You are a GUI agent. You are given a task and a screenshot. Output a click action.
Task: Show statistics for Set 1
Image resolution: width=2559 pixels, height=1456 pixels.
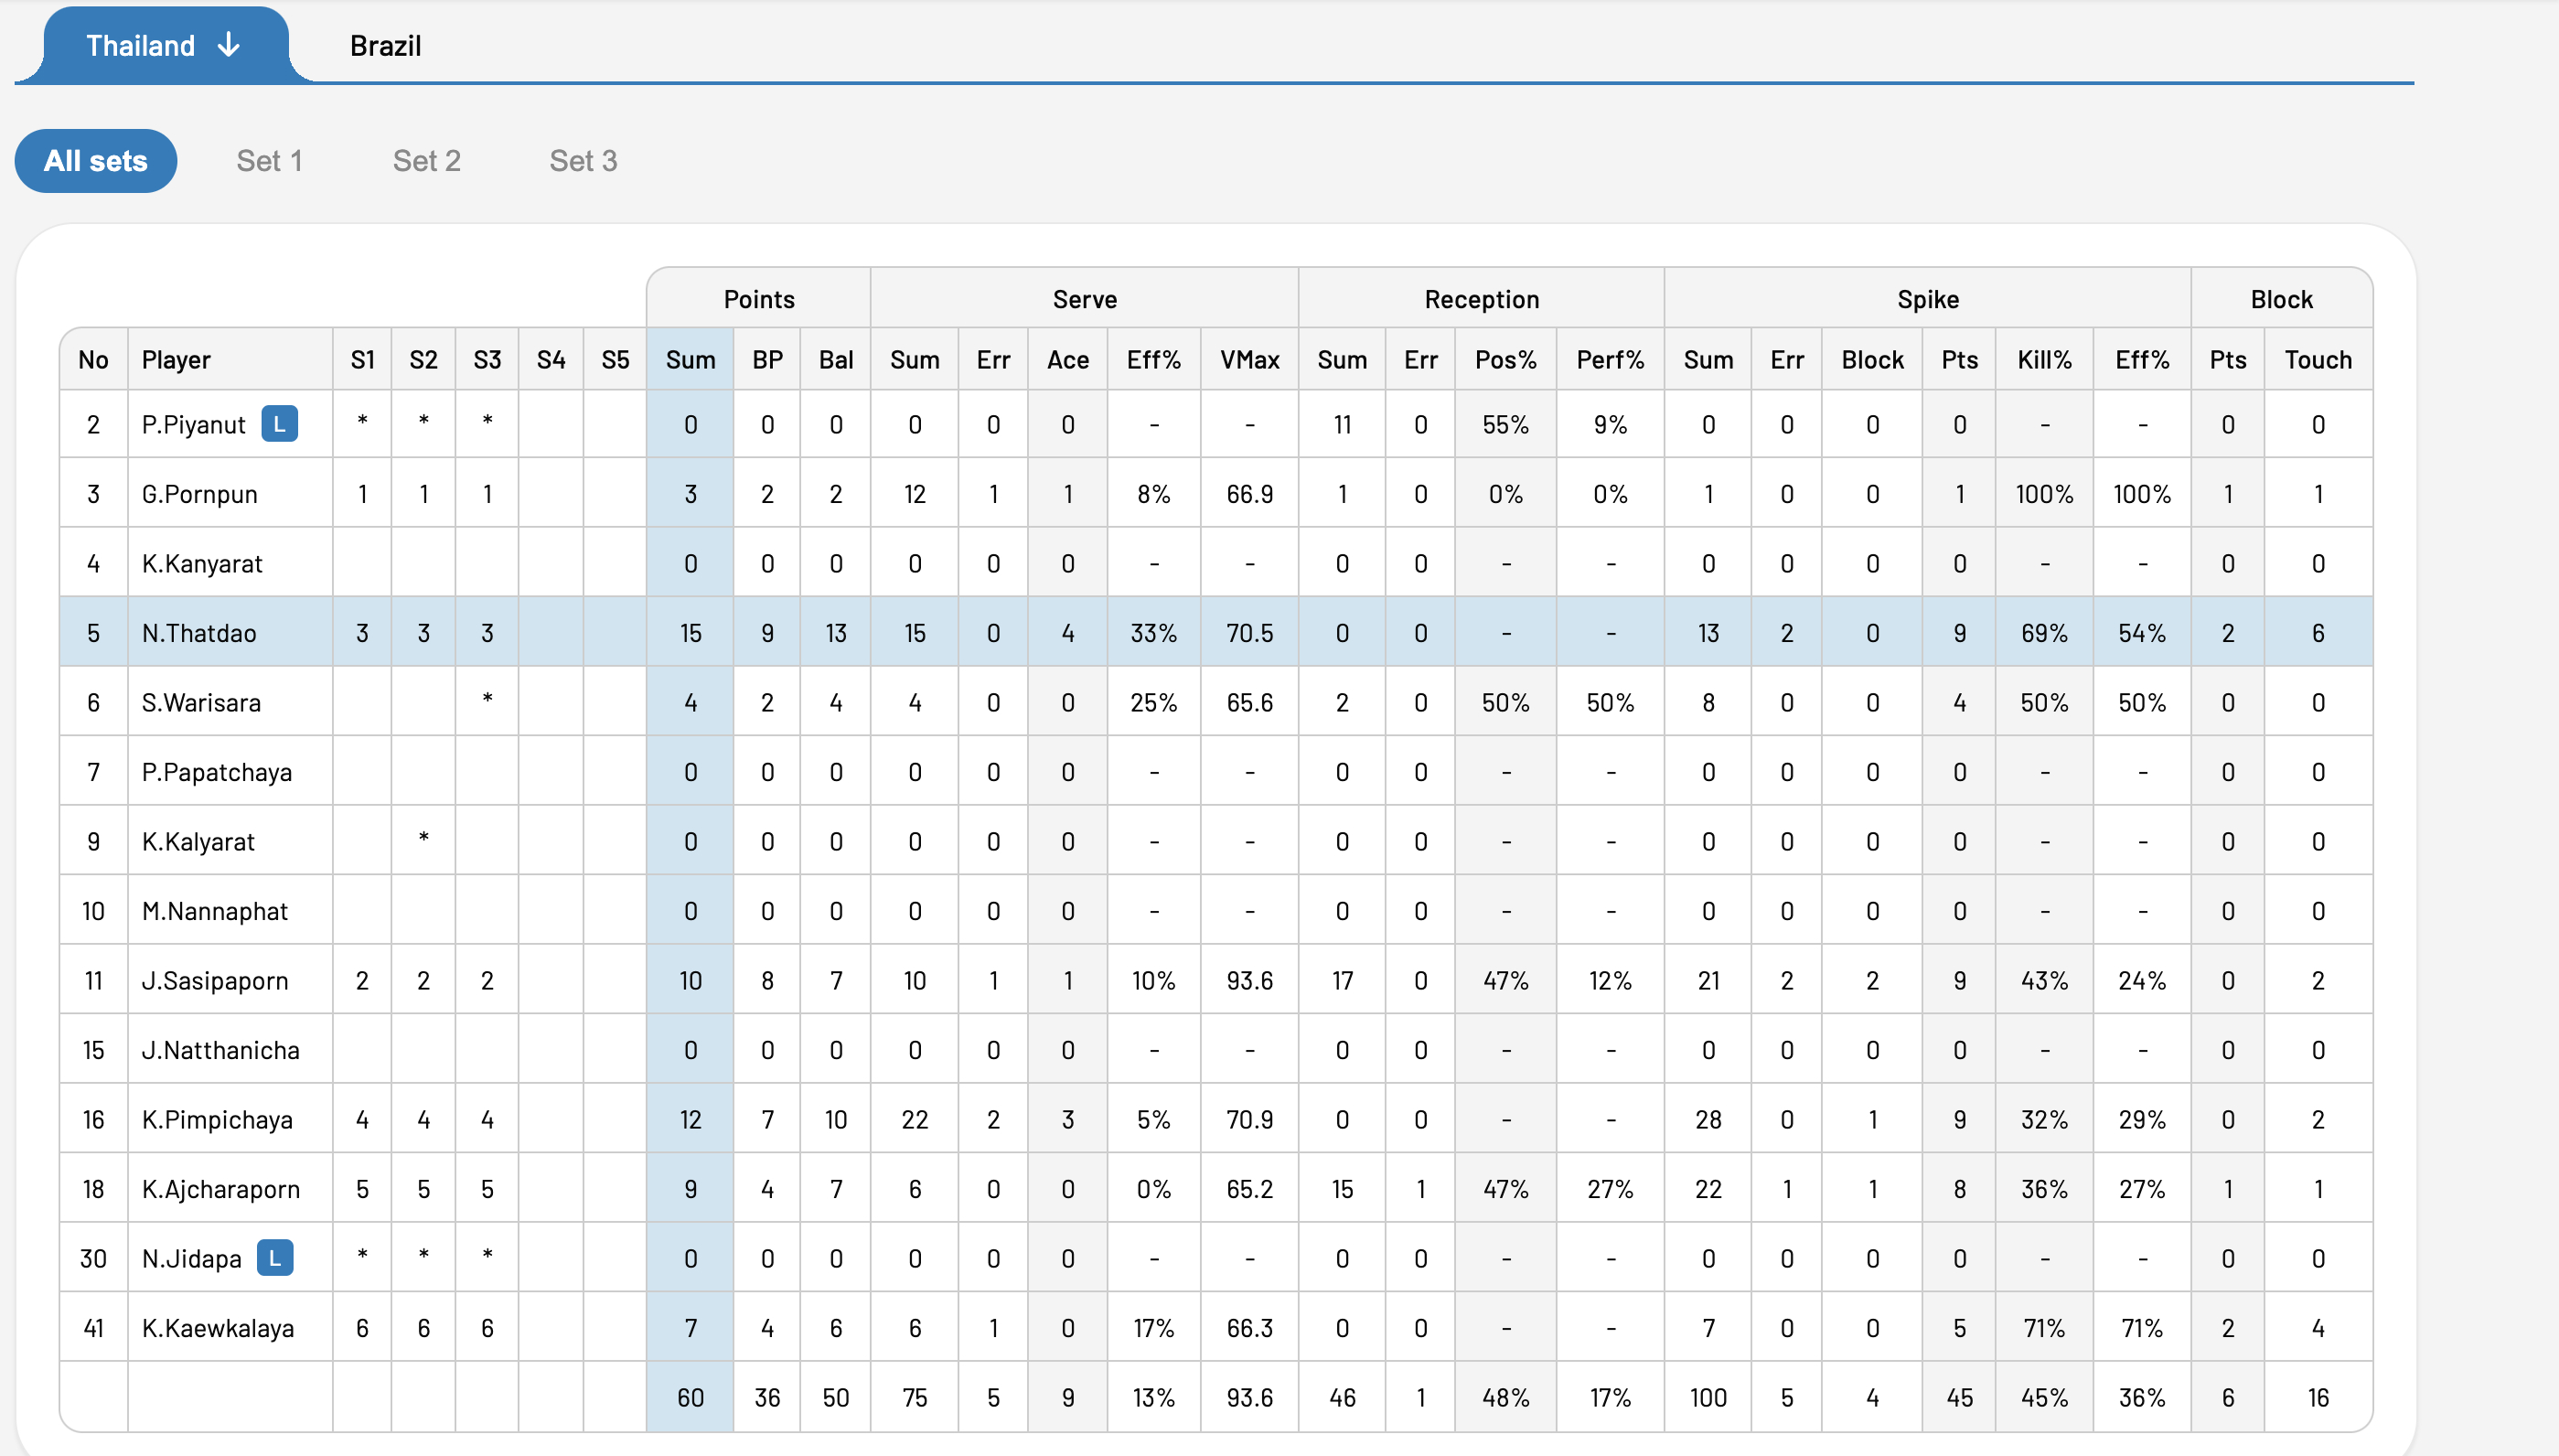(x=269, y=161)
